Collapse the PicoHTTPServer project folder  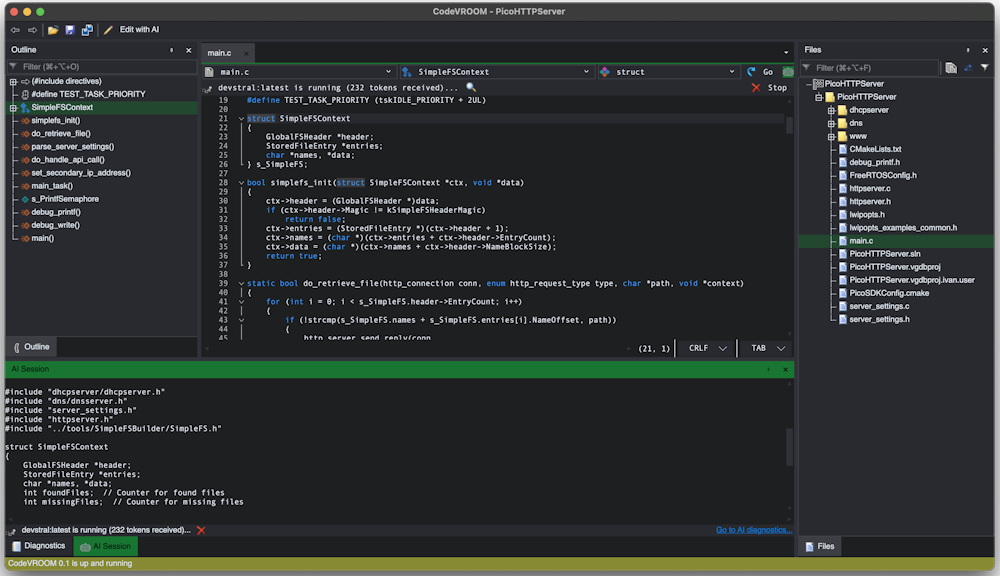click(820, 98)
